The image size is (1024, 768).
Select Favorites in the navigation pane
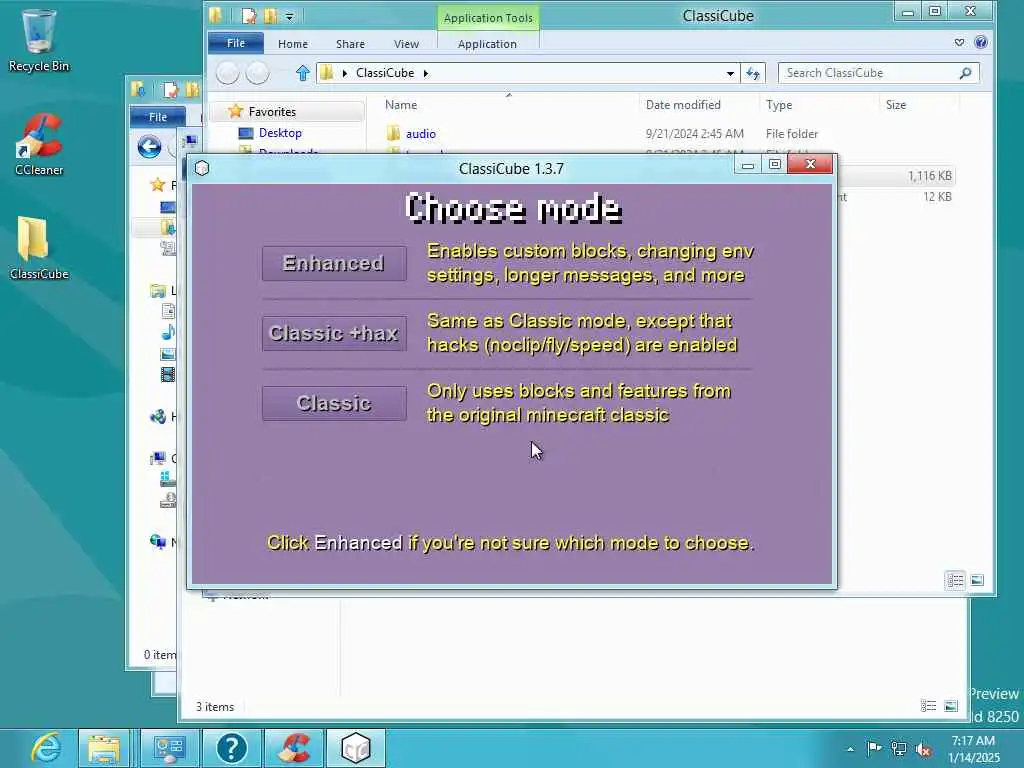(x=272, y=112)
